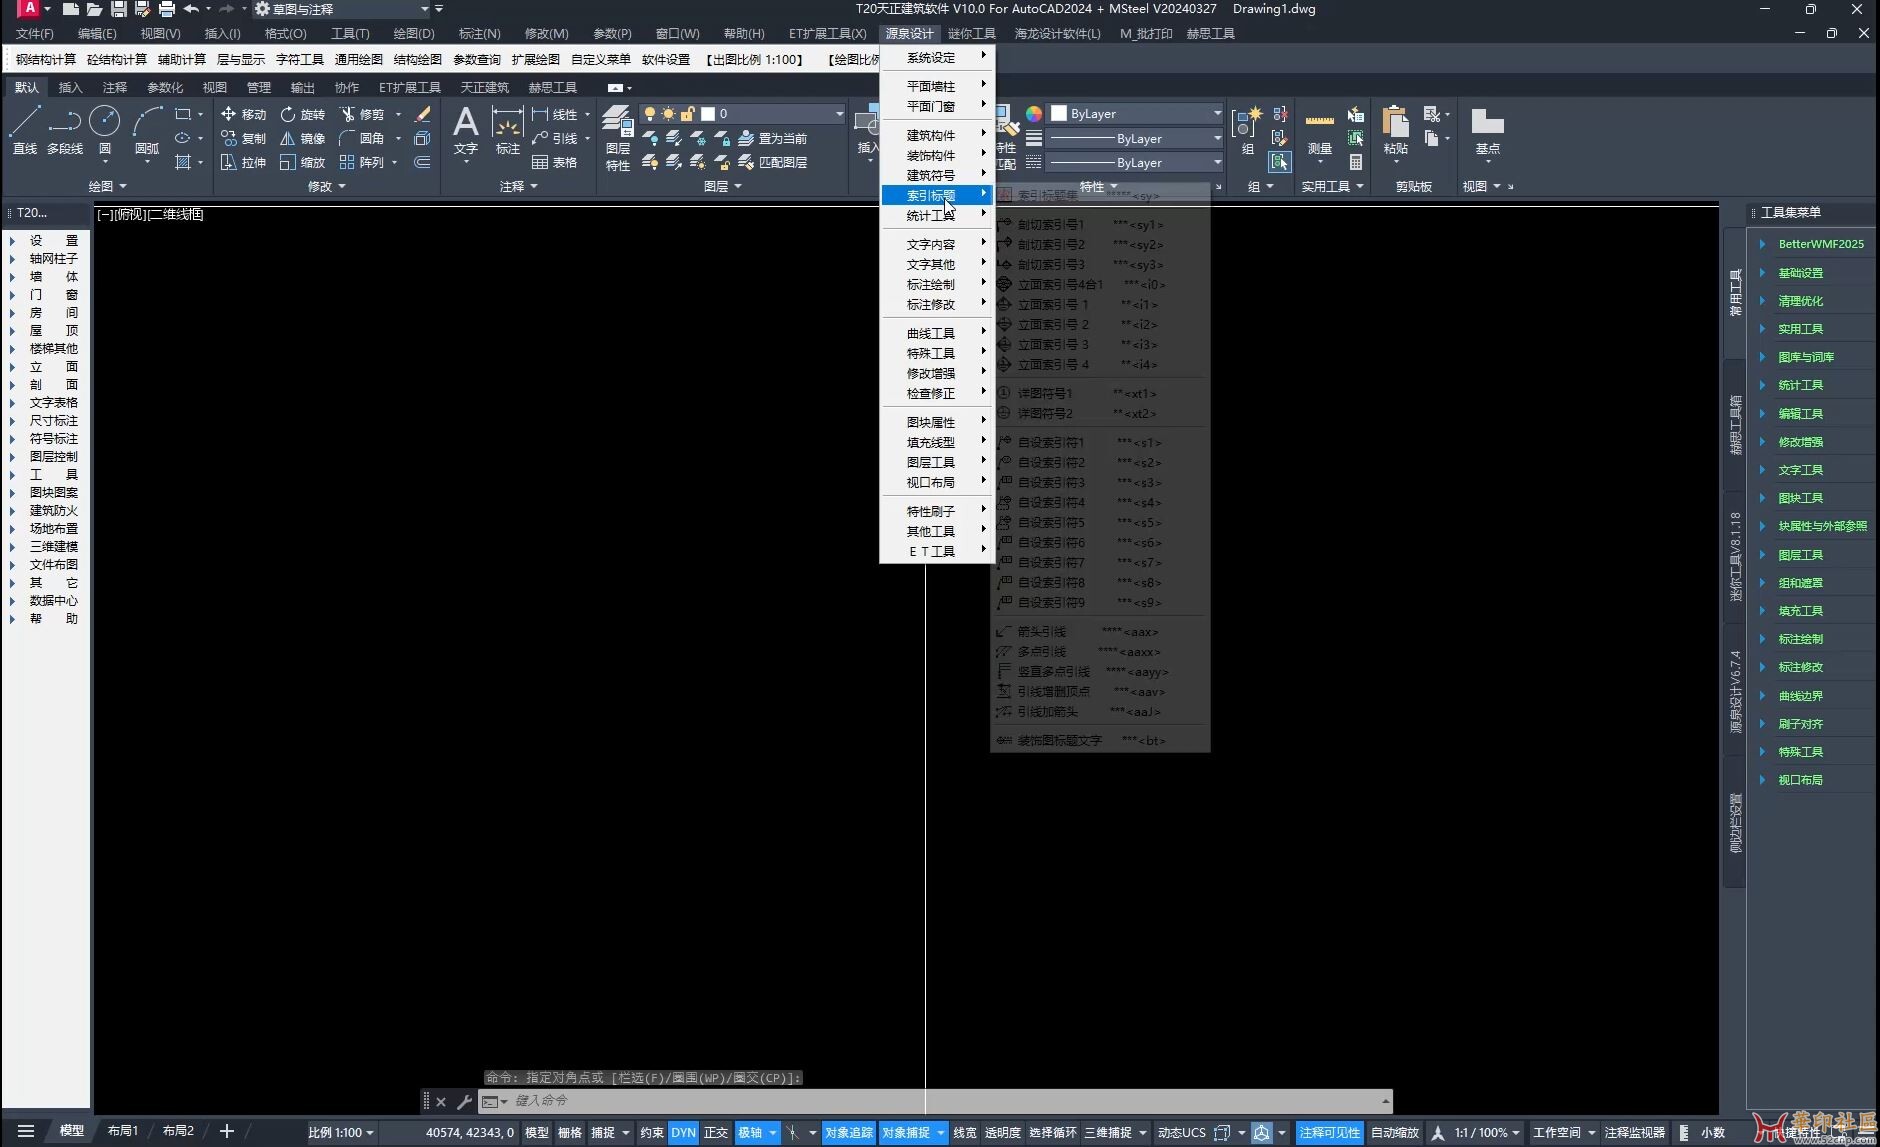Click 置为当前 set layer current

pyautogui.click(x=772, y=138)
